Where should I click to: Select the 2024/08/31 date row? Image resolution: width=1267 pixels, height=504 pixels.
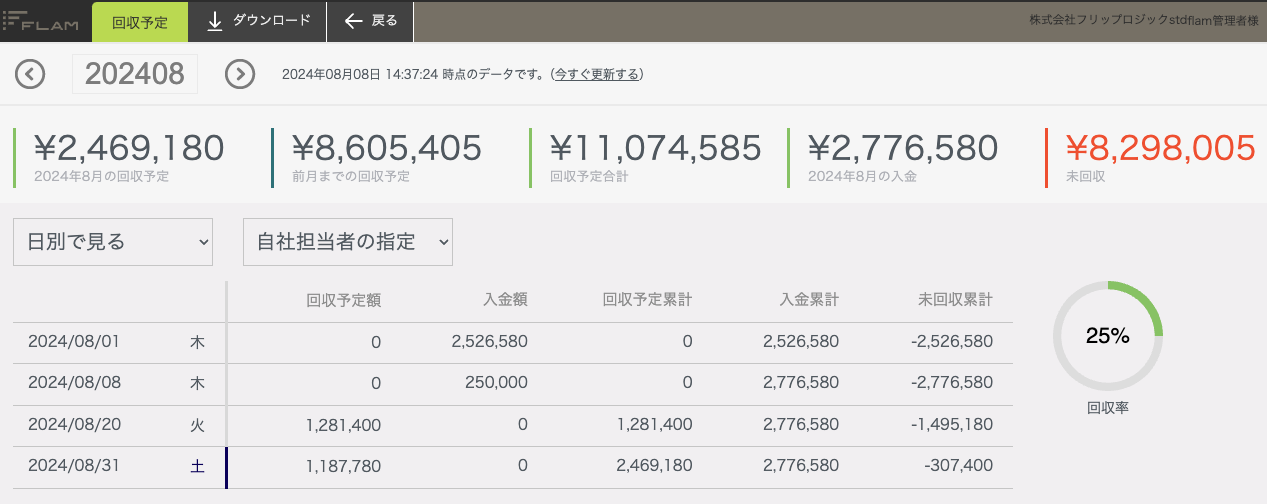click(x=513, y=467)
